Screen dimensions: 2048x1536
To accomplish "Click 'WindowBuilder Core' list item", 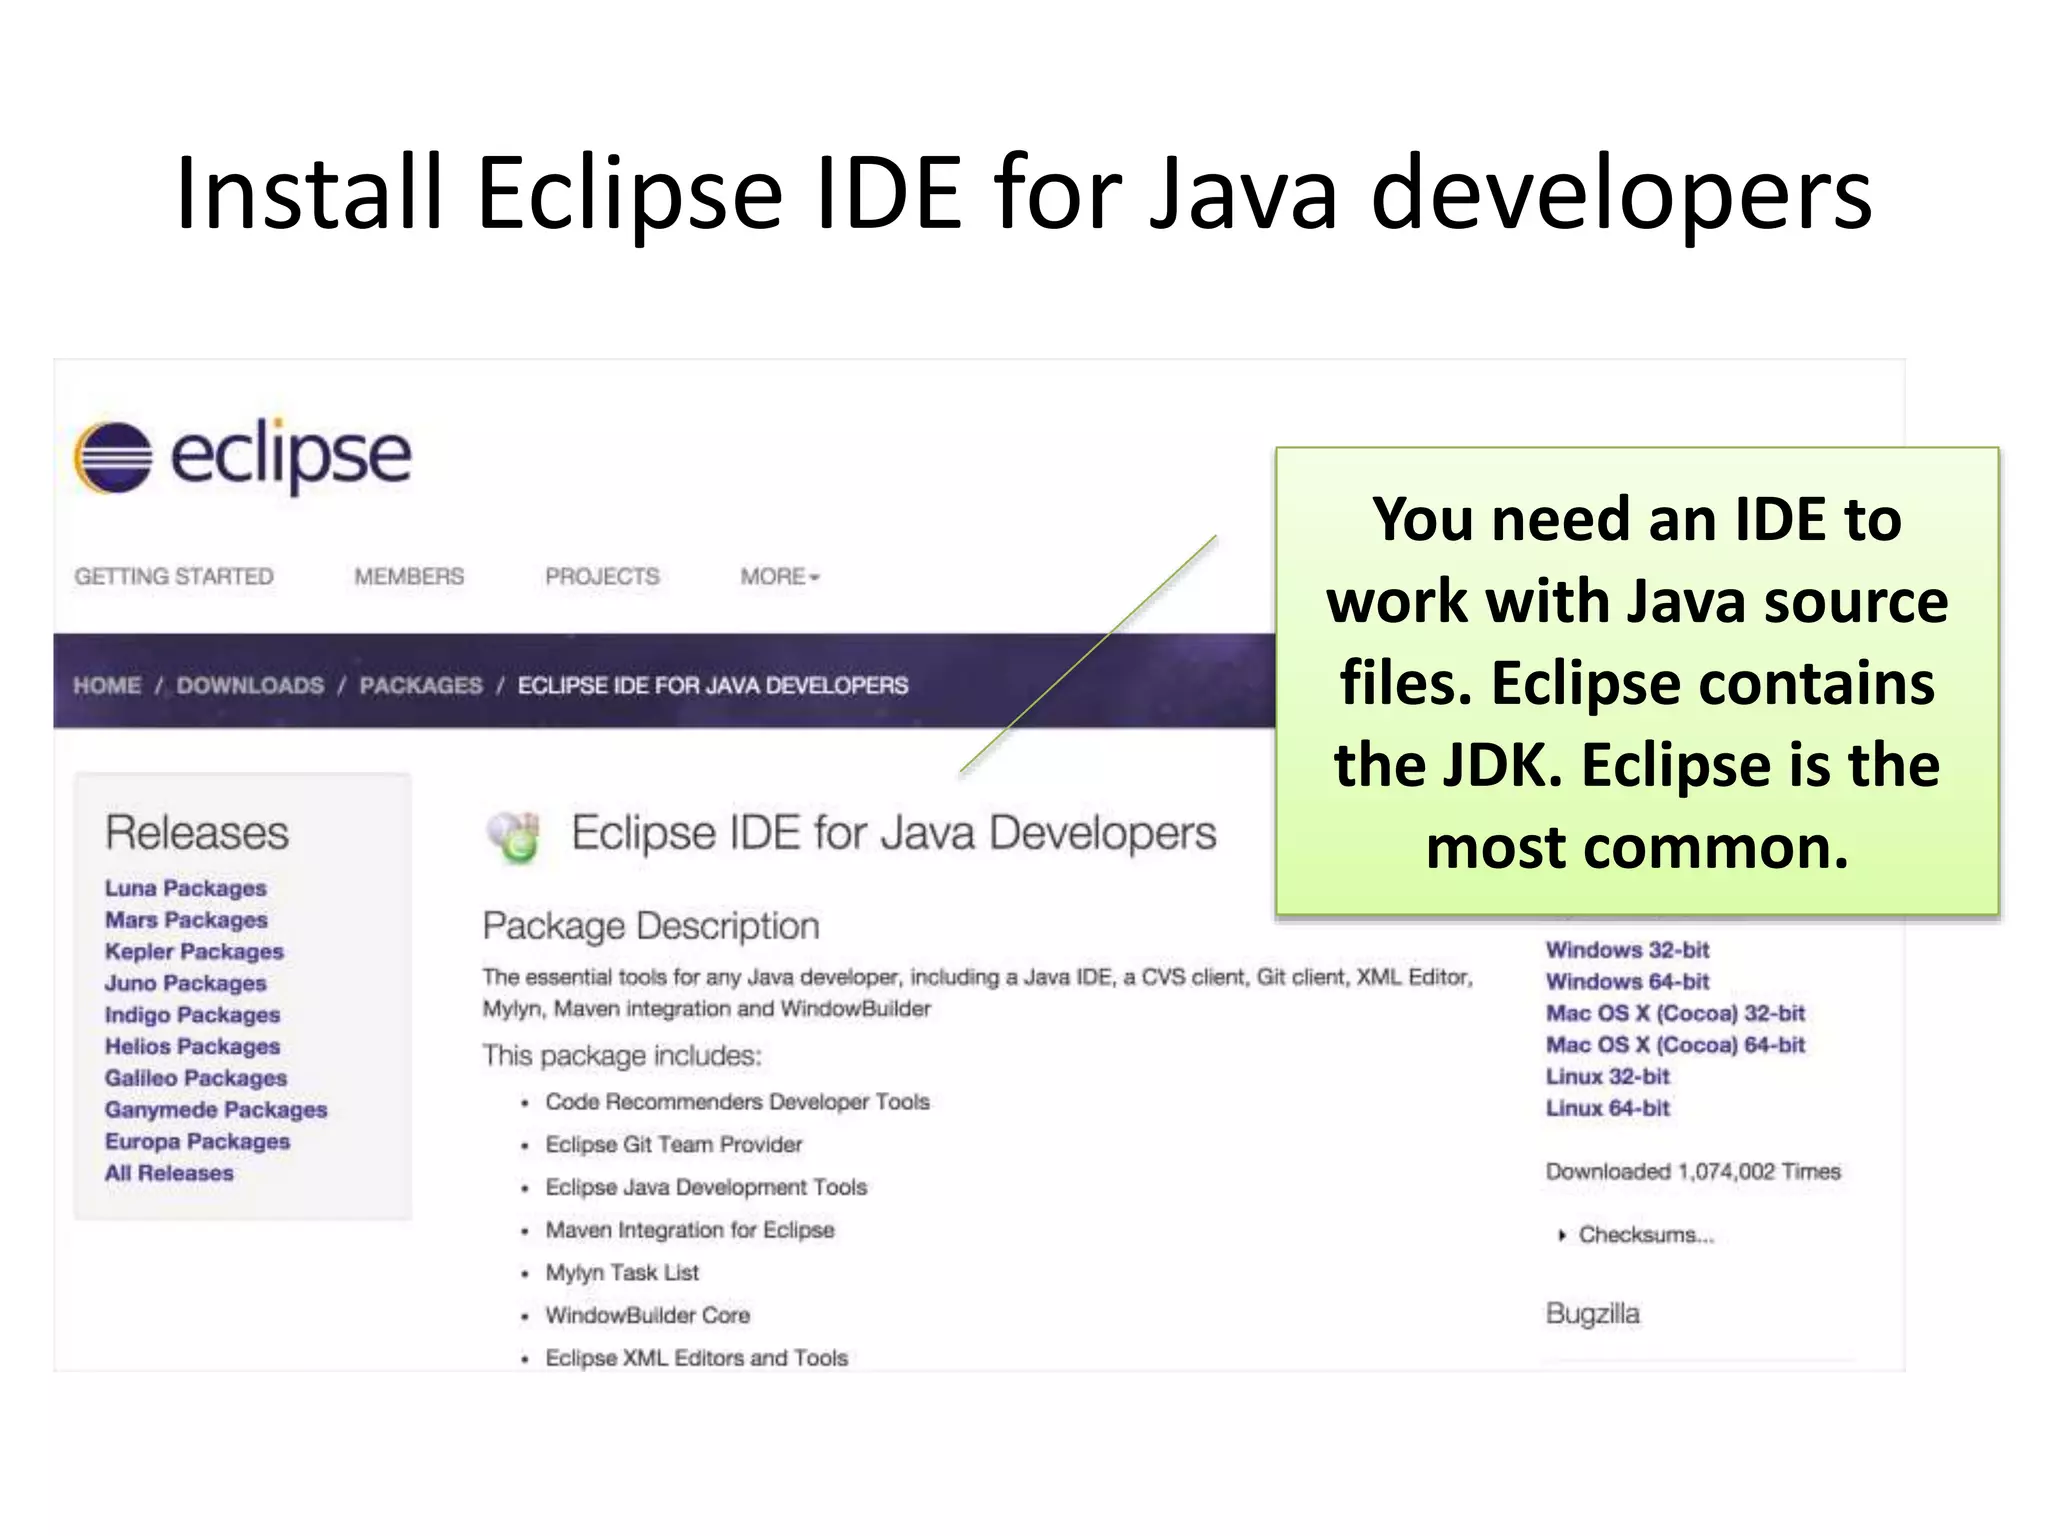I will [648, 1316].
